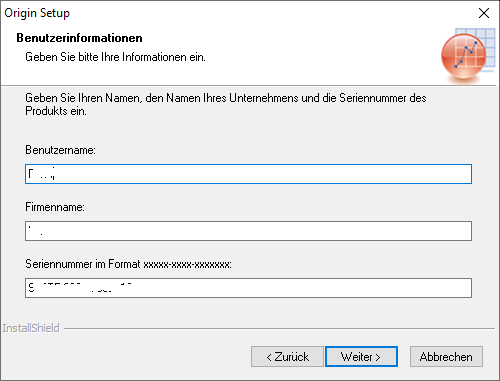
Task: Click the subtitle Geben Sie bitte Ihre Informationen ein
Action: click(115, 57)
